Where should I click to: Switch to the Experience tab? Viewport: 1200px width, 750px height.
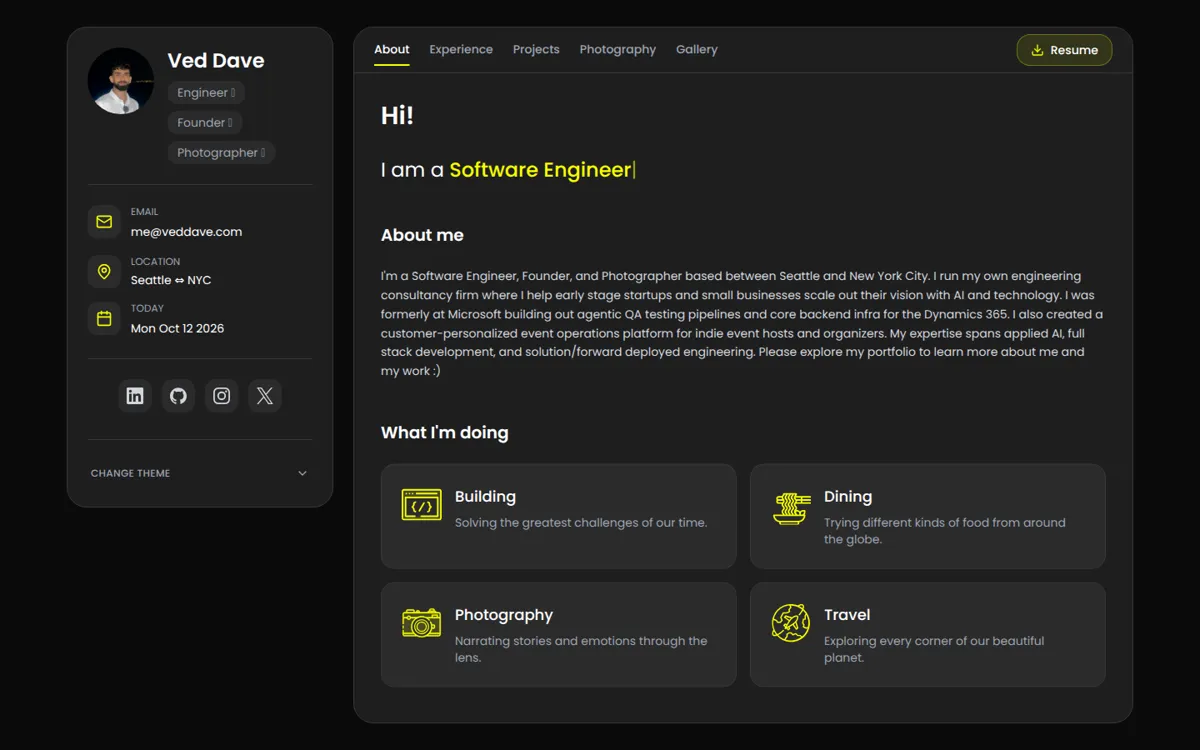click(461, 49)
